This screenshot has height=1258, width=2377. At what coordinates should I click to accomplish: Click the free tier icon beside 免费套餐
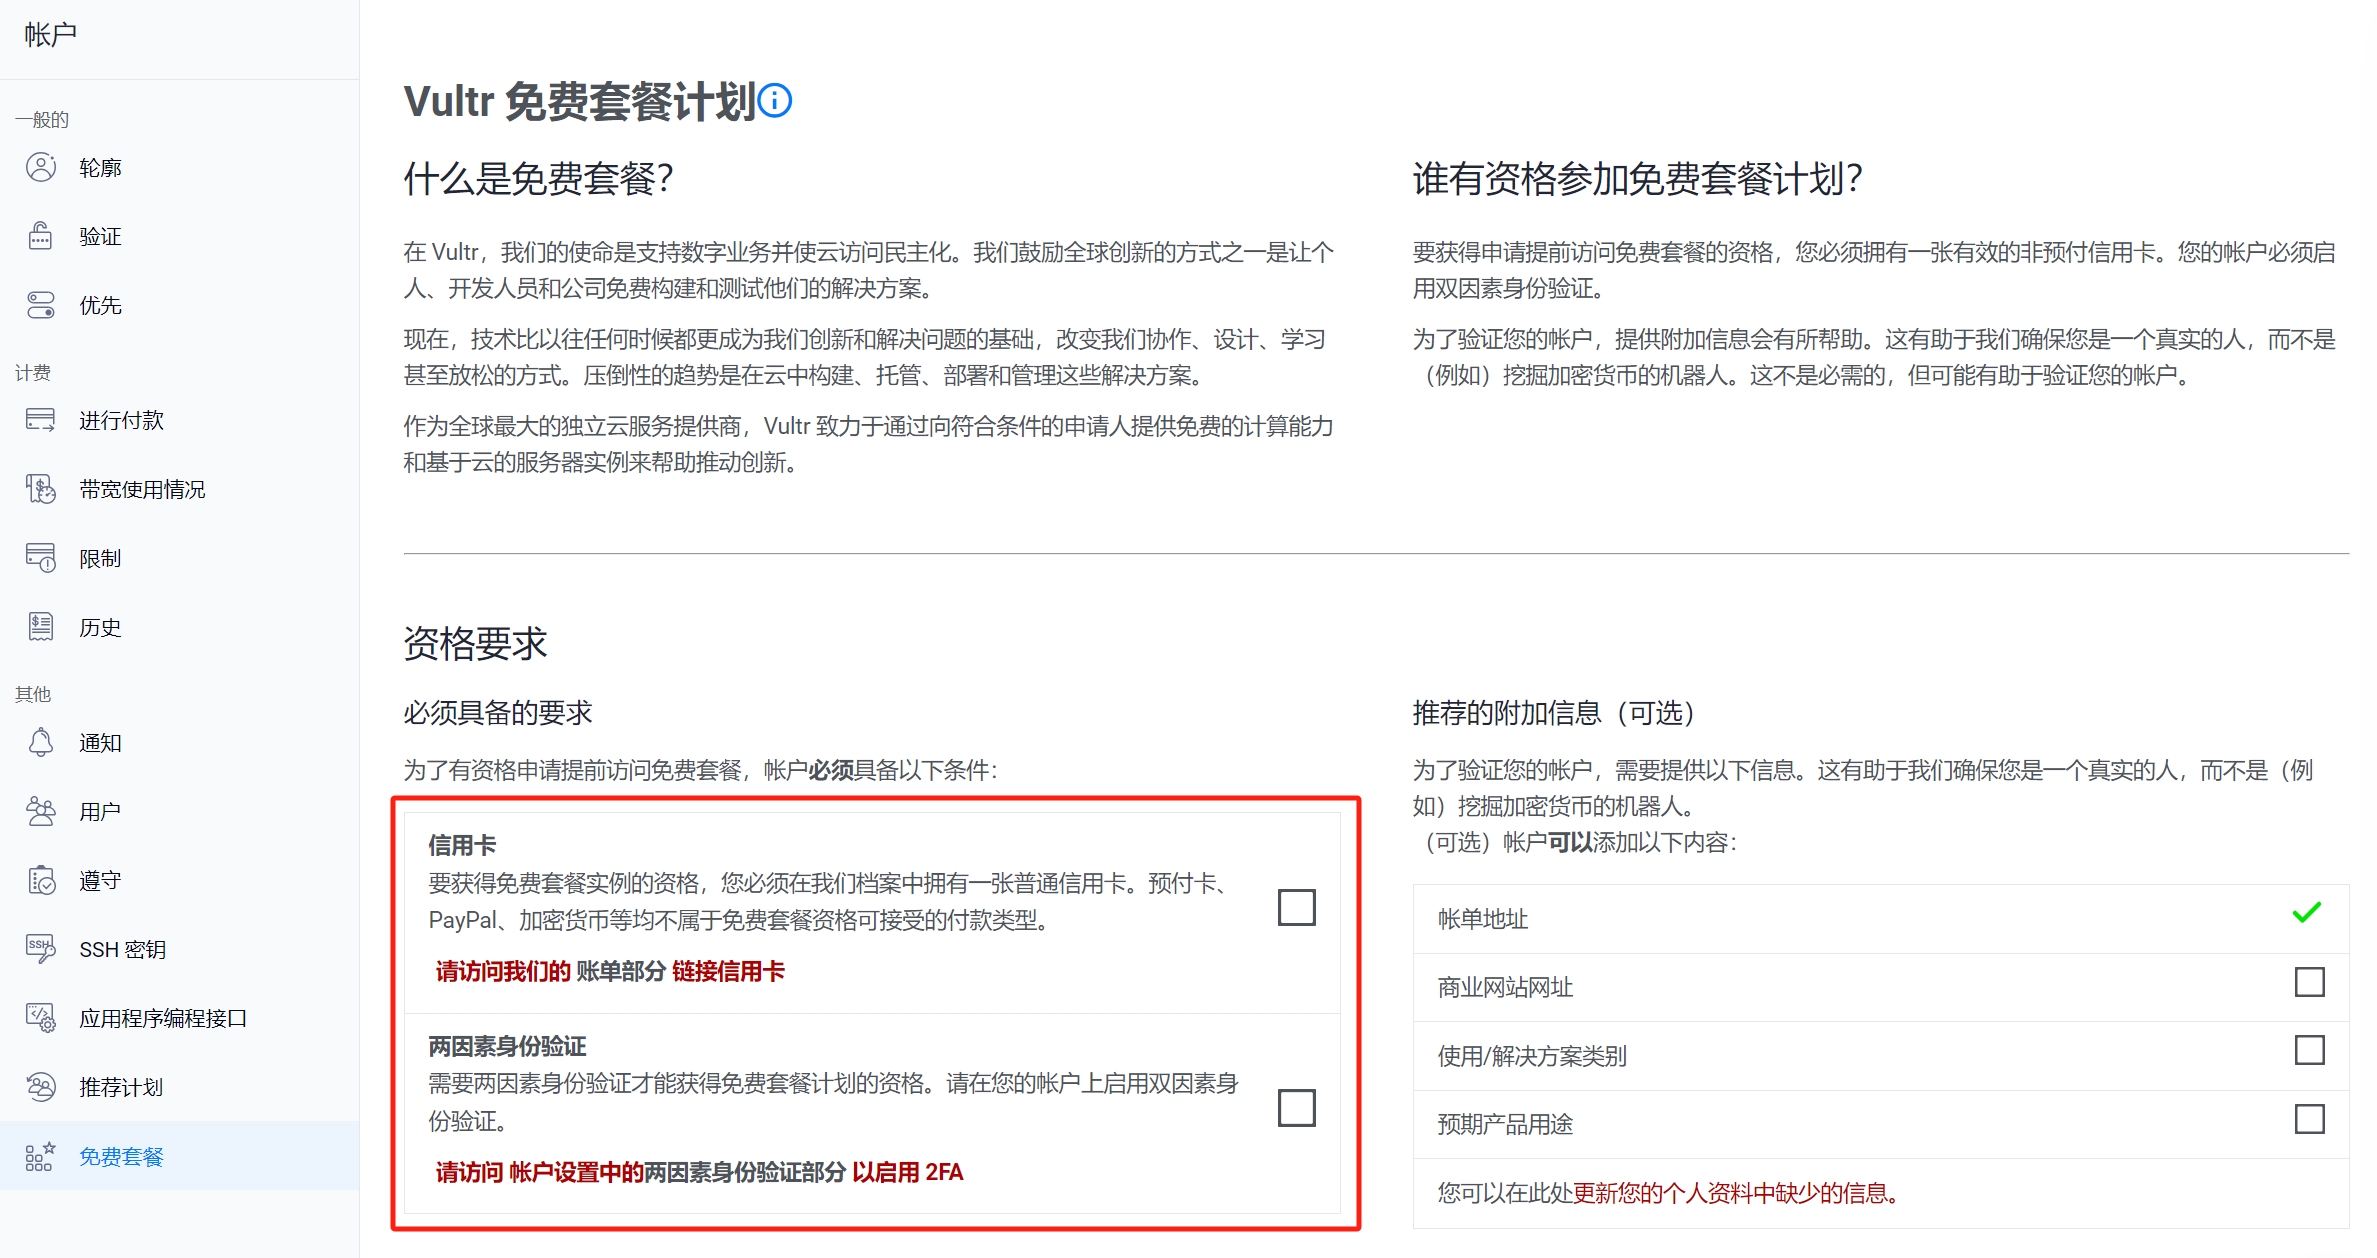(x=41, y=1156)
